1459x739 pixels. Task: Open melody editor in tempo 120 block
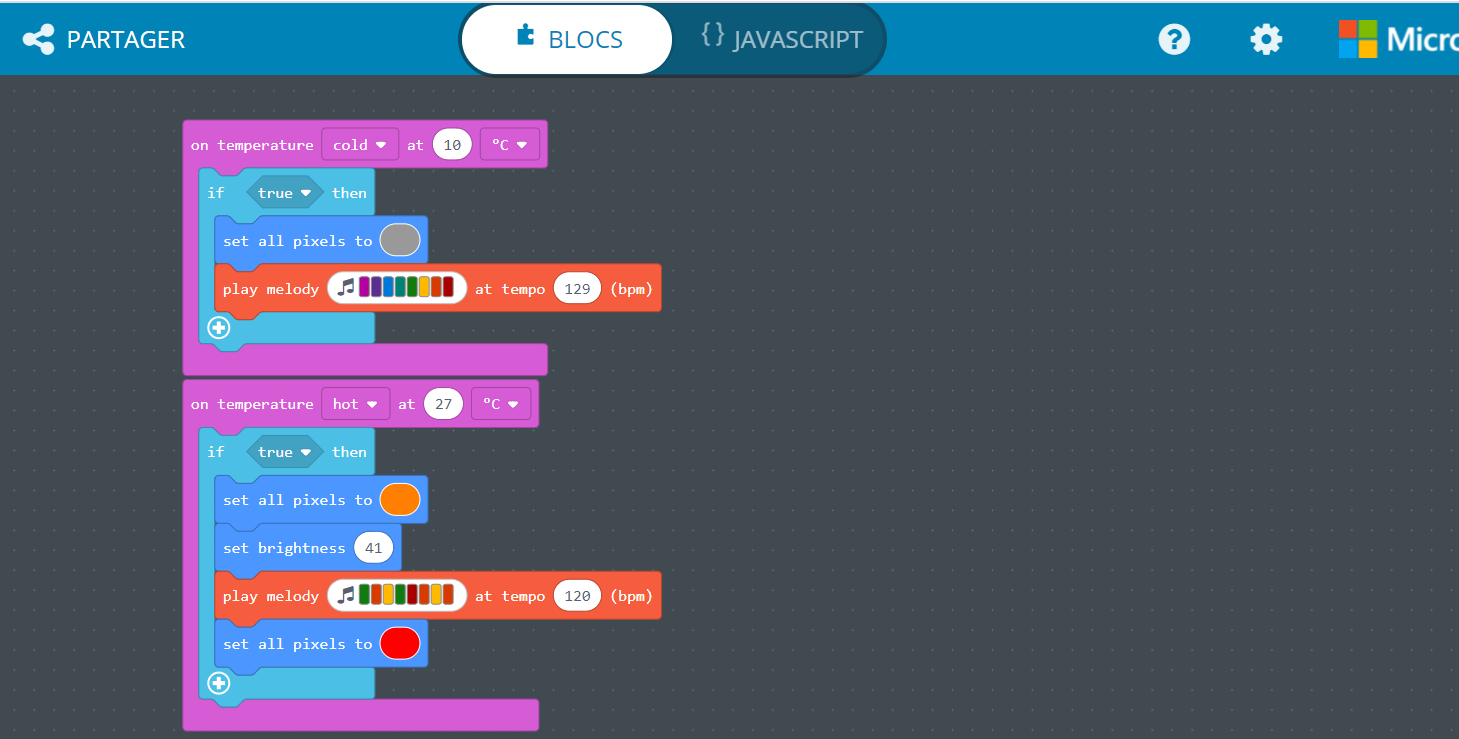point(397,595)
